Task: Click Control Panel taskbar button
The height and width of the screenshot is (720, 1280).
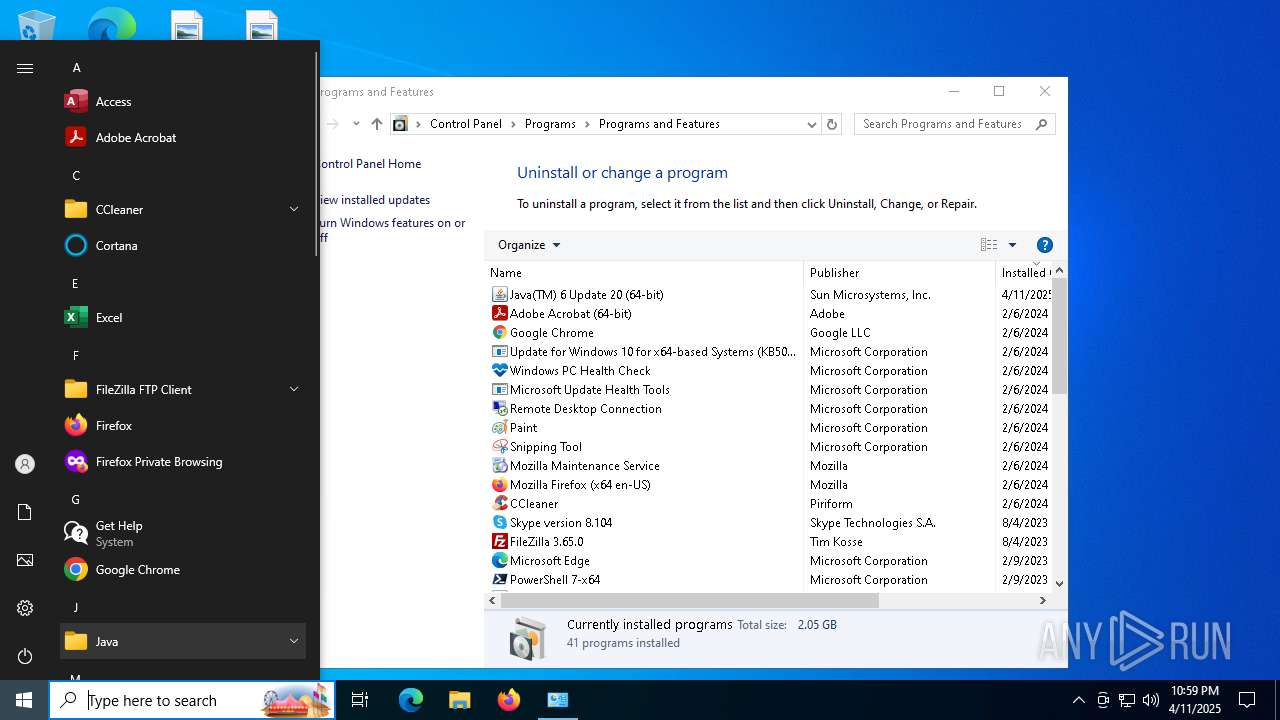Action: click(558, 700)
